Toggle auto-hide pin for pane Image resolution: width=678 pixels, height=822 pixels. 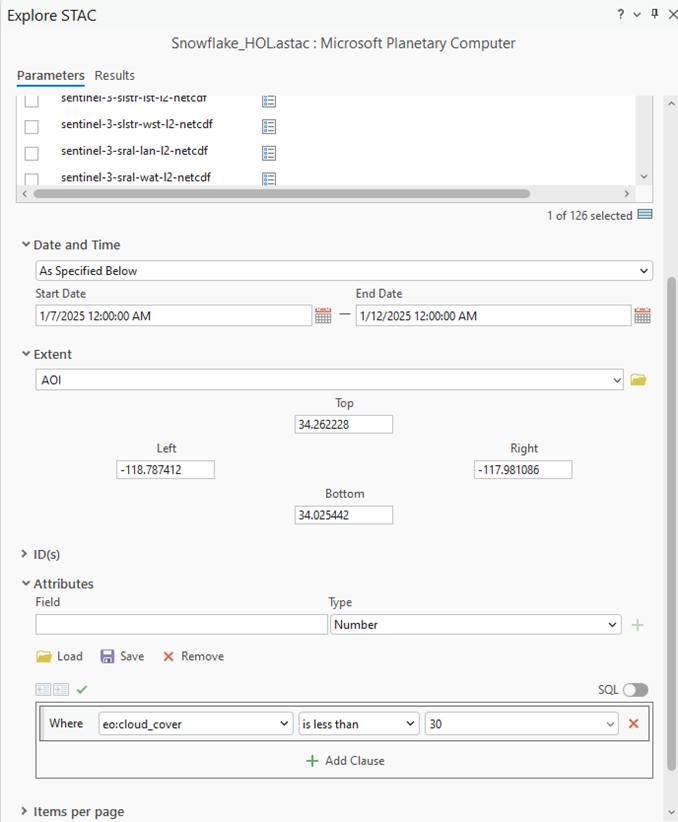[x=654, y=14]
